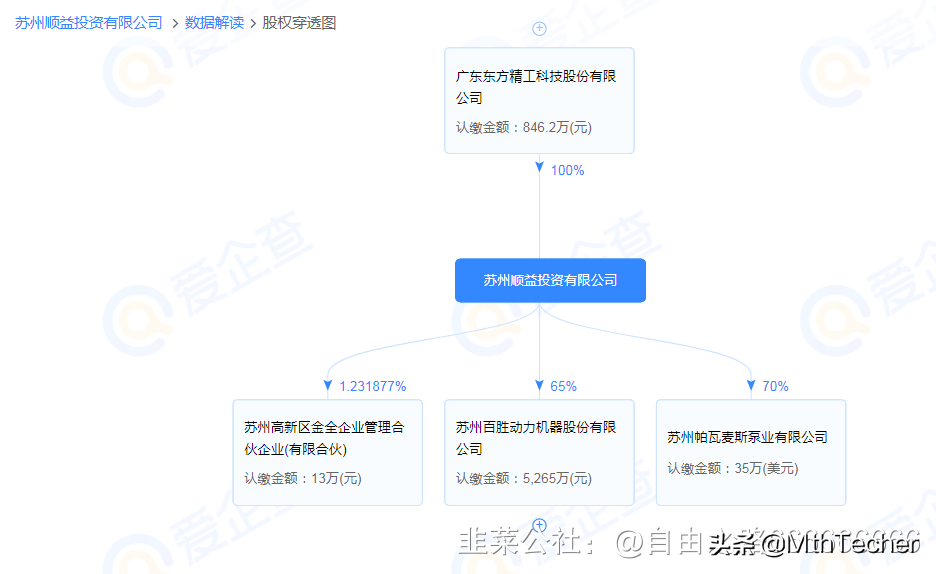Click the 100% shareholding label
936x574 pixels.
click(x=567, y=171)
